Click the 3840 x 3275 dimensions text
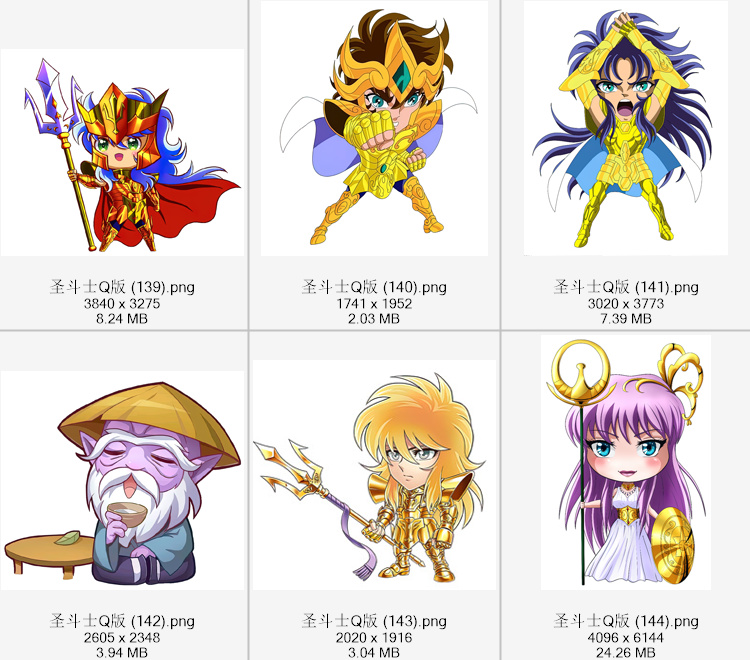Screen dimensions: 750x660 click(x=122, y=304)
